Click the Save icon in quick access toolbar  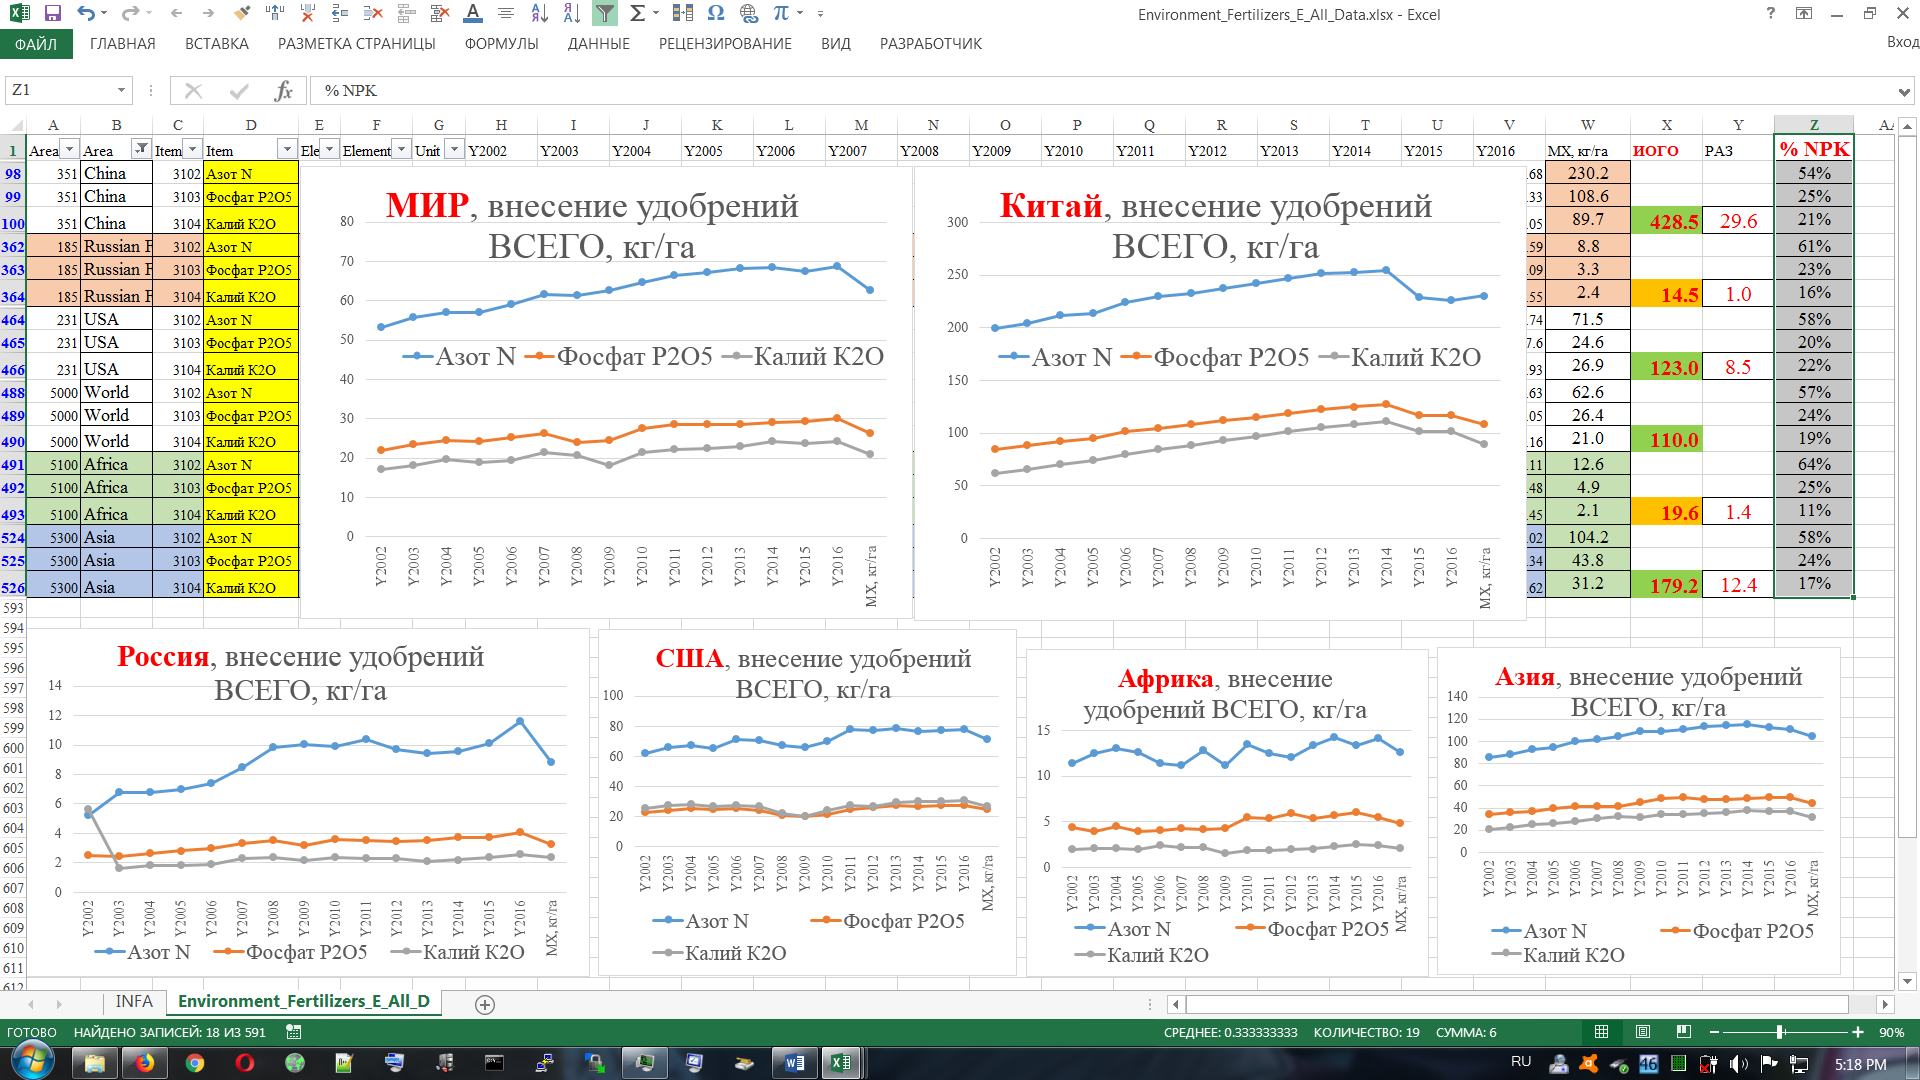pyautogui.click(x=53, y=13)
